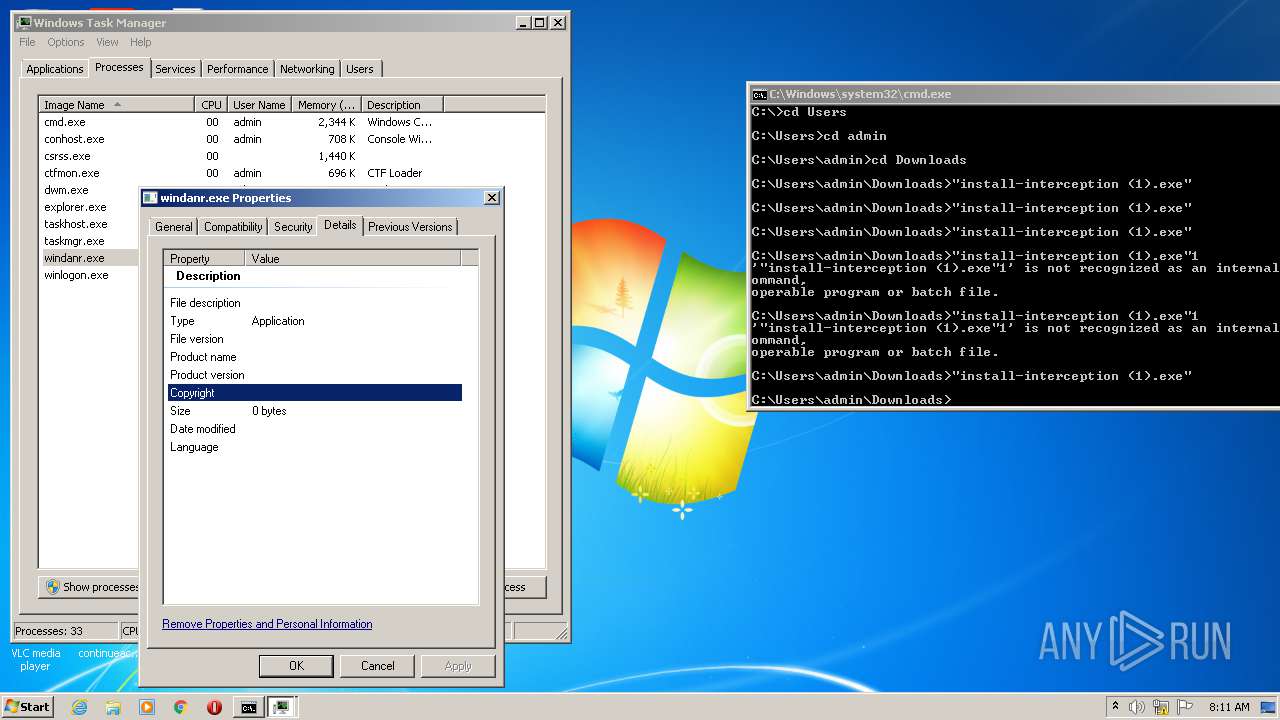Switch to the Applications tab
1280x720 pixels.
[54, 69]
